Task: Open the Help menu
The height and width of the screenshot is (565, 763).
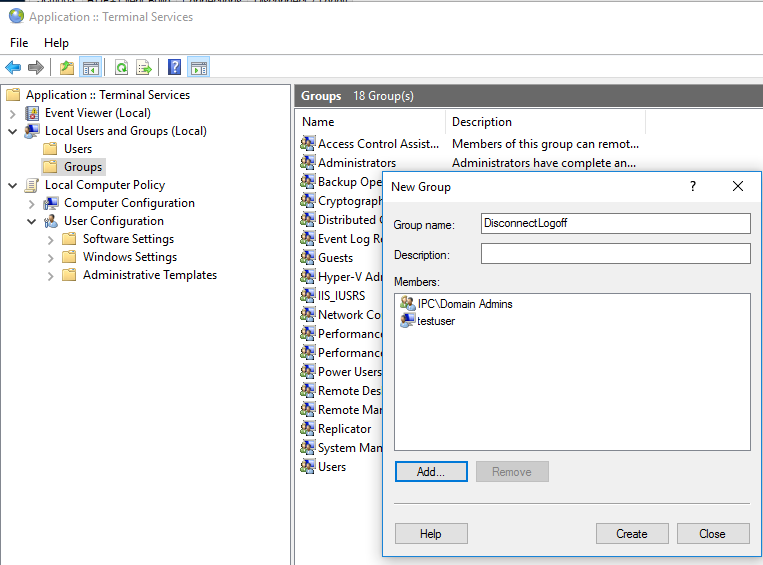Action: click(x=56, y=43)
